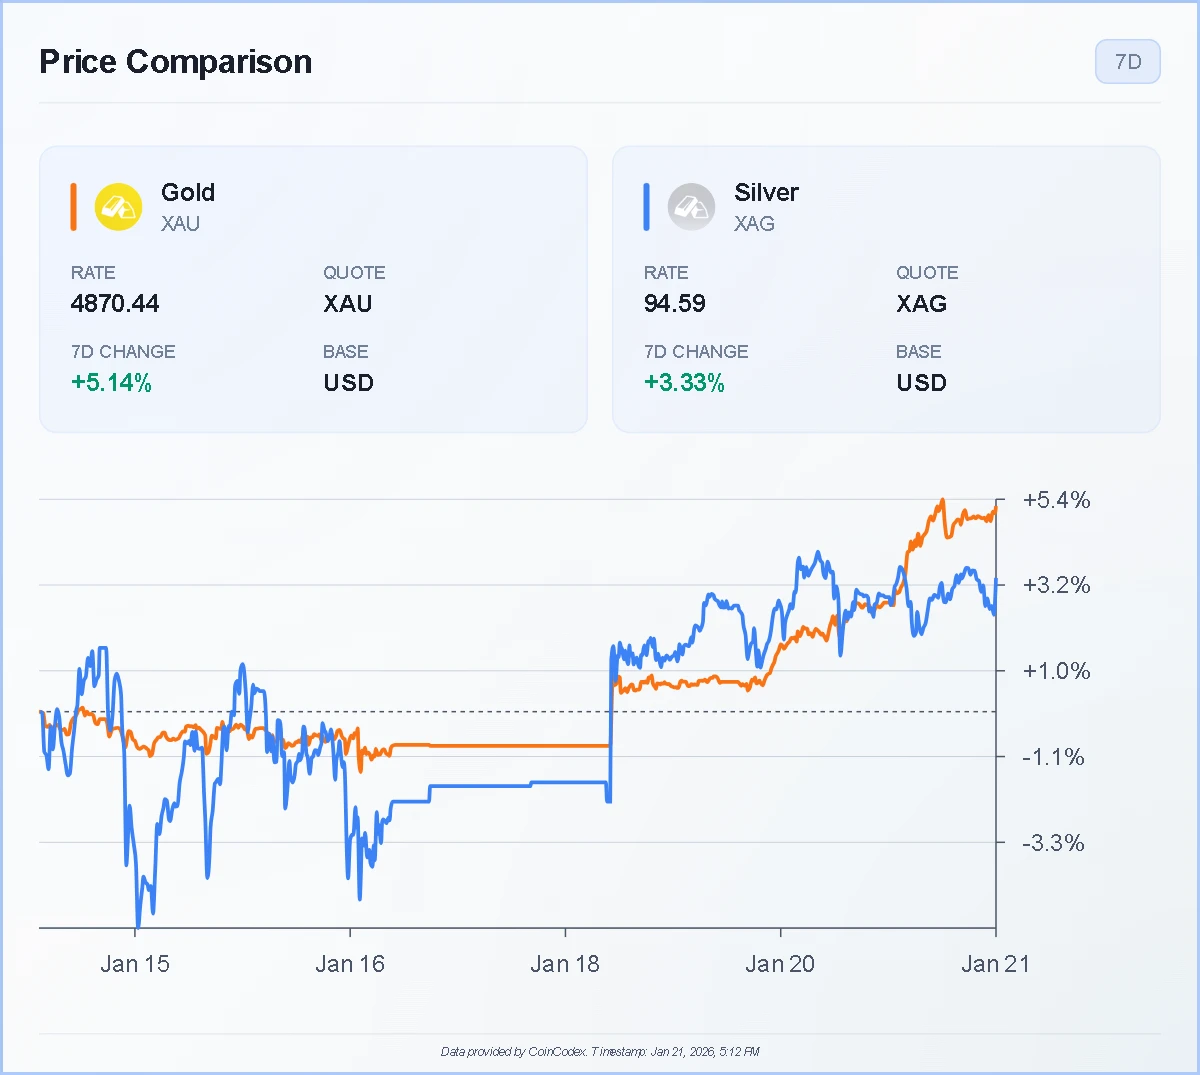1200x1075 pixels.
Task: Click the Jan 16 axis label
Action: [x=350, y=964]
